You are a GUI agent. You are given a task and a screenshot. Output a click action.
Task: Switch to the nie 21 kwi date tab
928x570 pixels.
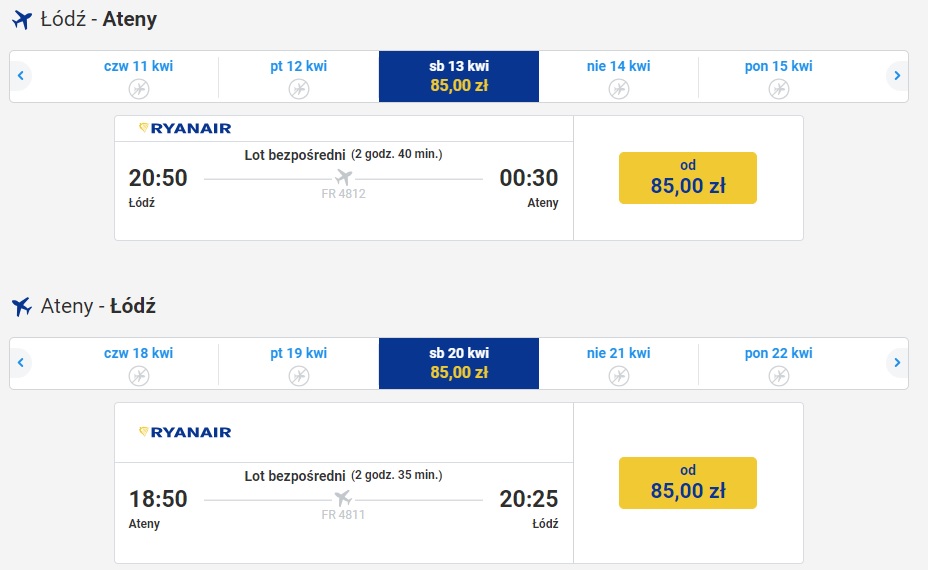coord(618,363)
